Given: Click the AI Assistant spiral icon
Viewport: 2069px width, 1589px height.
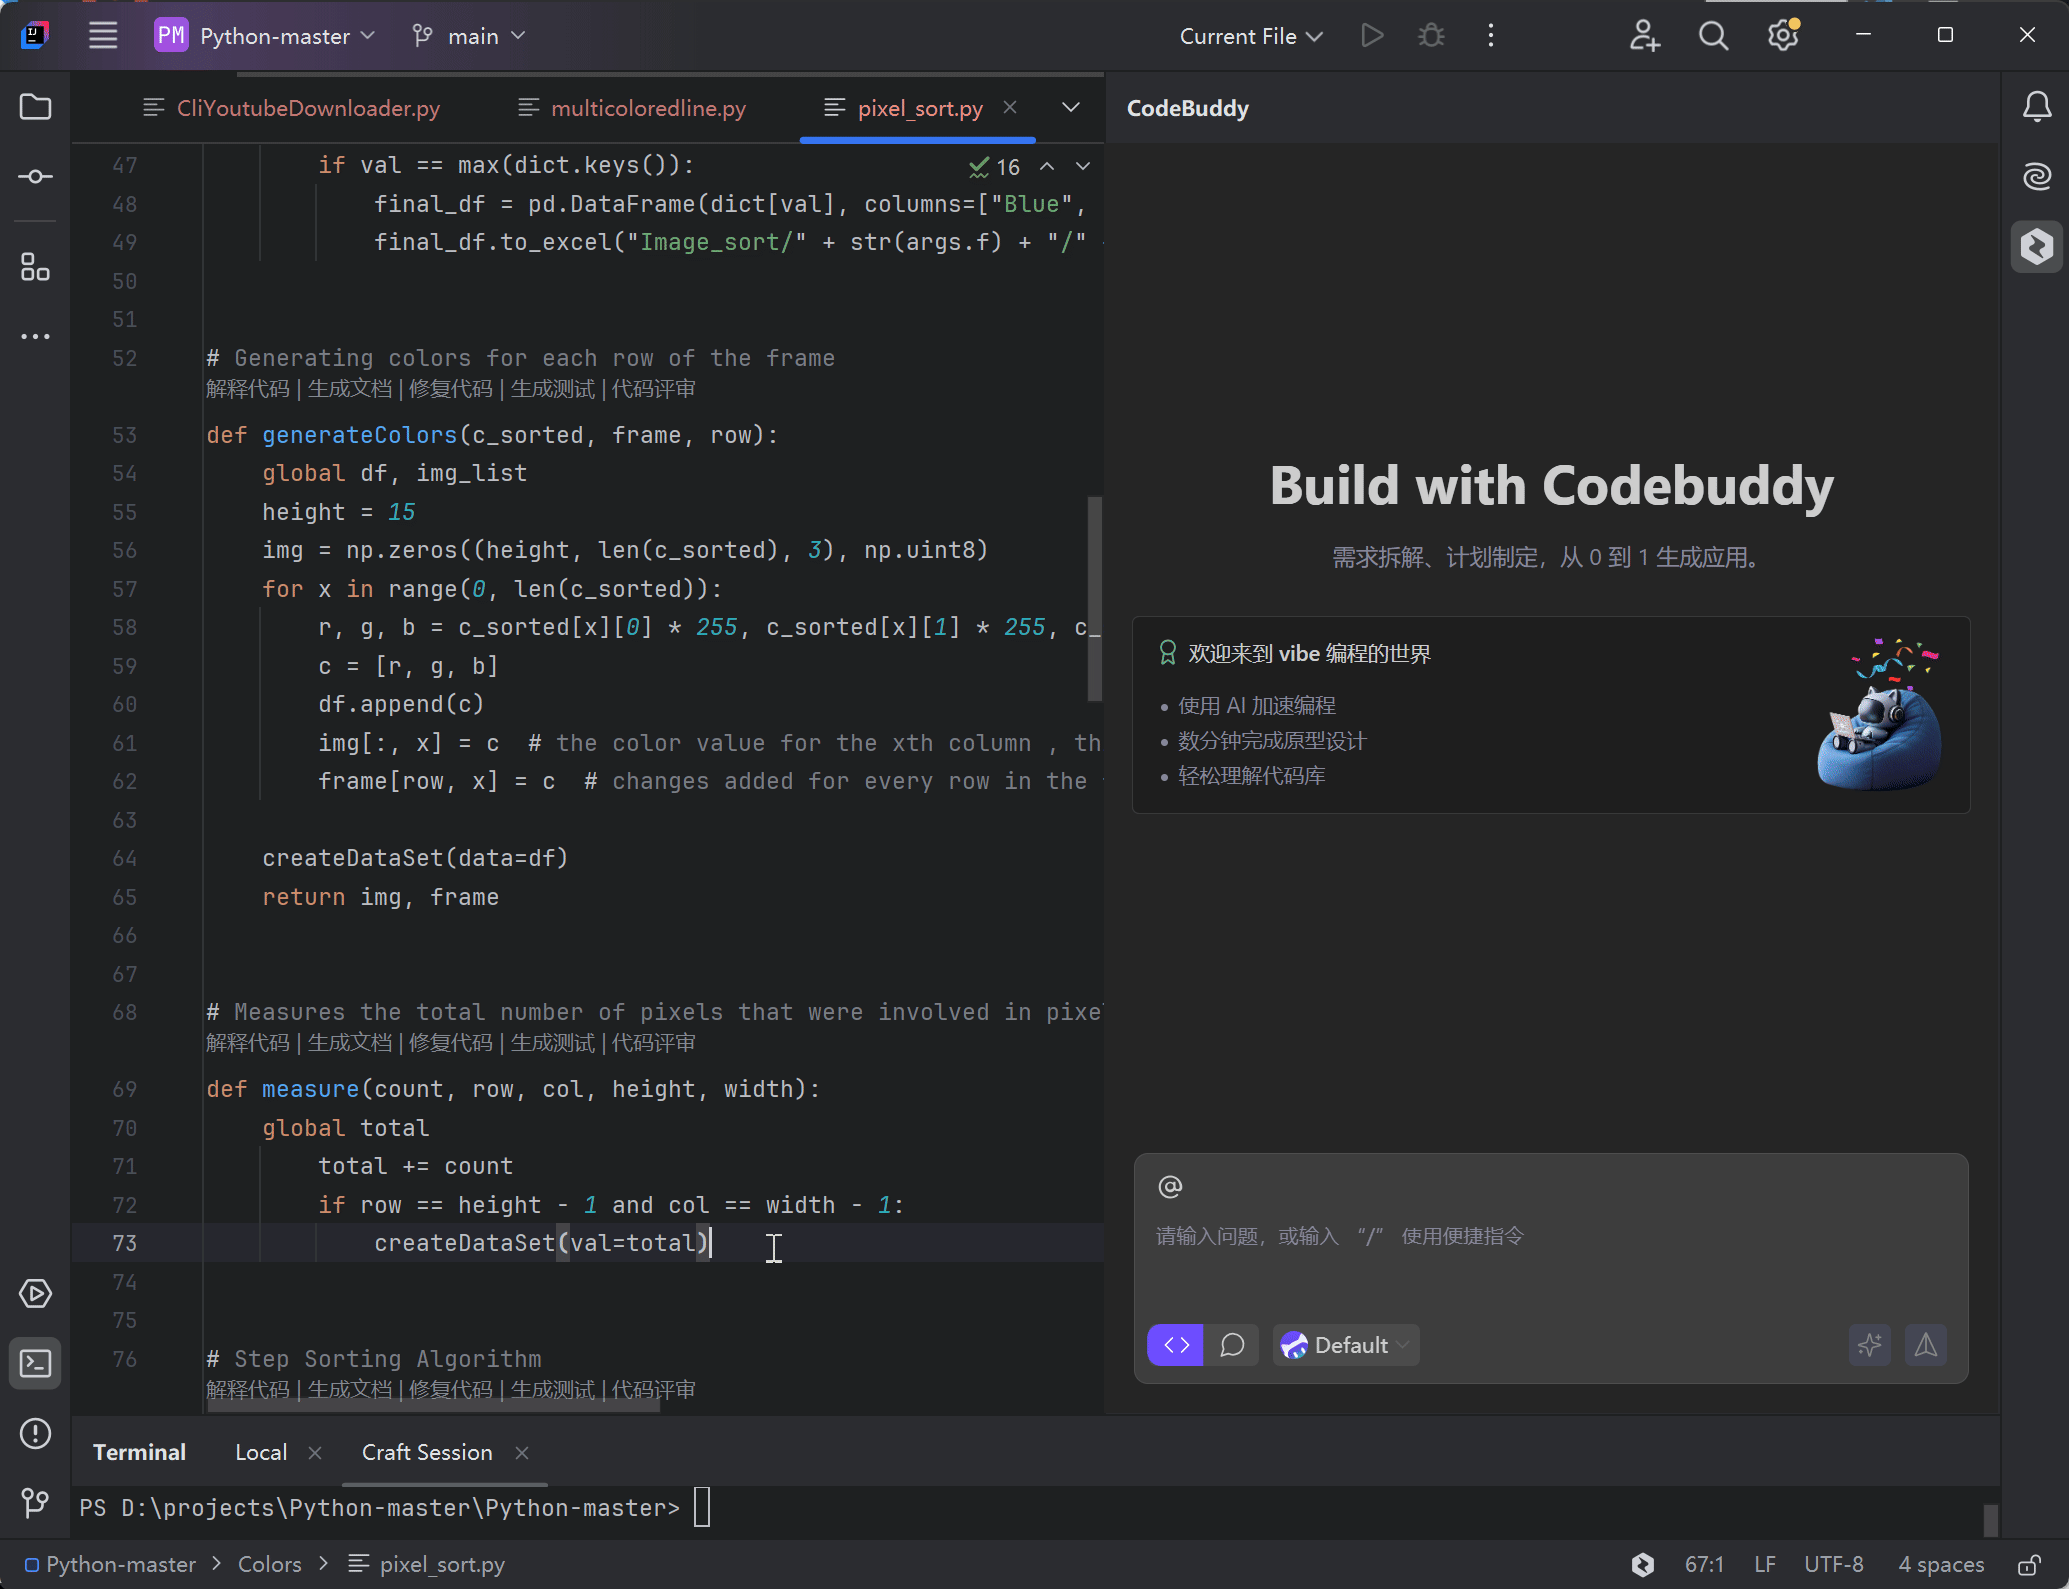Looking at the screenshot, I should [2036, 177].
